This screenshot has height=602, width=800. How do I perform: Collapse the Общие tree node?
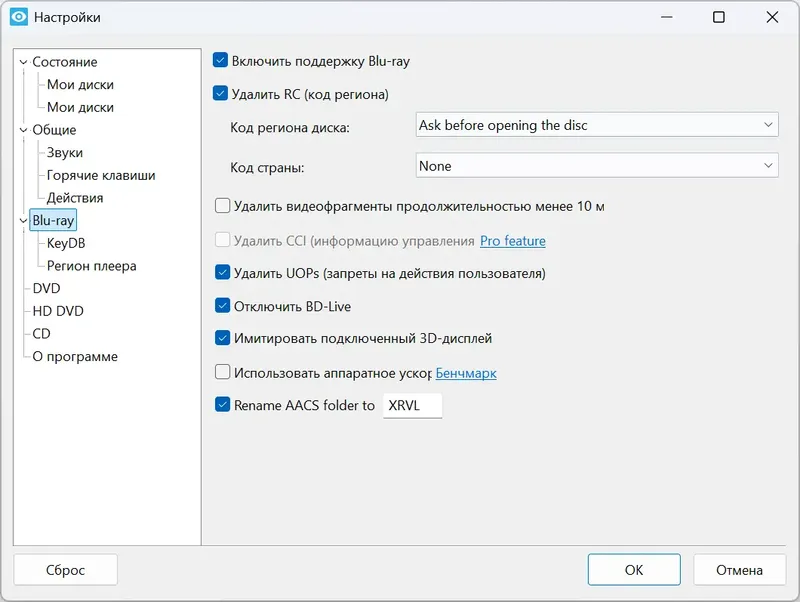pos(23,130)
